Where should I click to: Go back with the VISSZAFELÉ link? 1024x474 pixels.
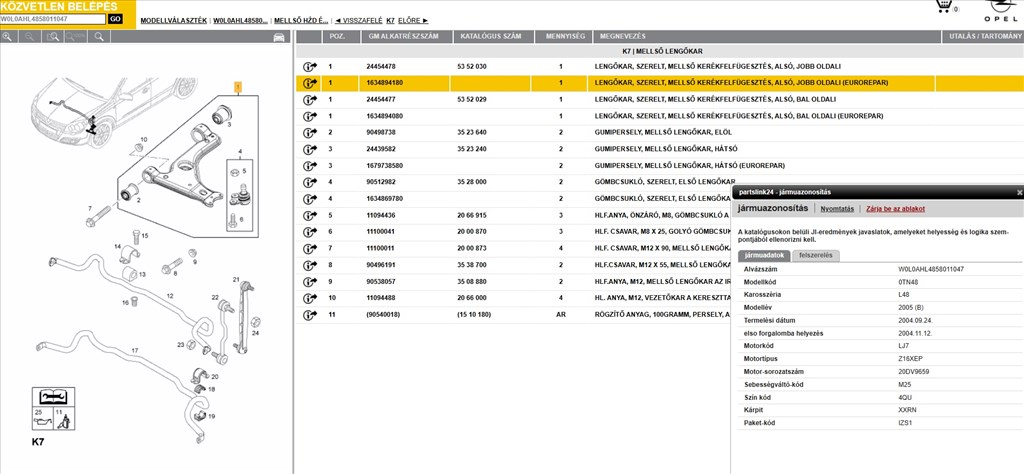pyautogui.click(x=358, y=20)
